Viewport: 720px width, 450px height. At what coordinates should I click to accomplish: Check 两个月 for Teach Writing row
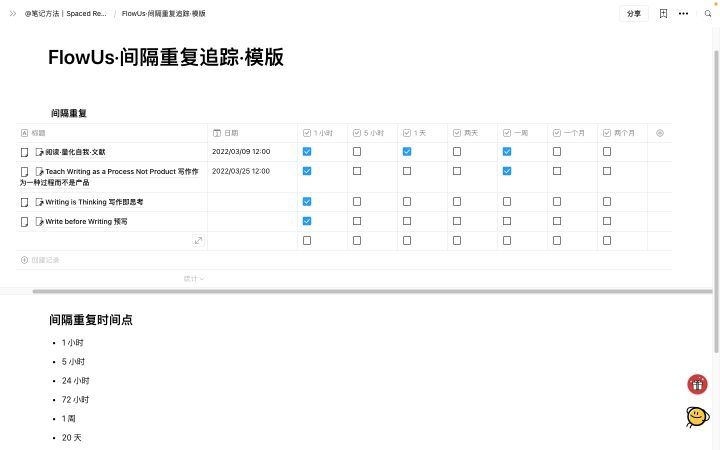point(607,171)
